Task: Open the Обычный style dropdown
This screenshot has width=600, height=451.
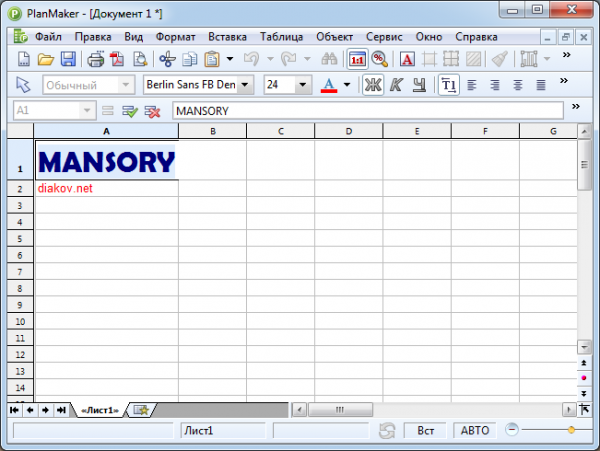Action: coord(126,85)
